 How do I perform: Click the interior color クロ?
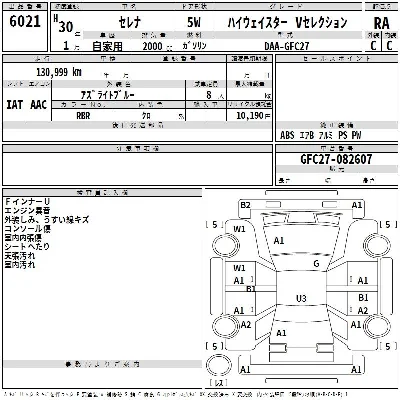[x=146, y=116]
